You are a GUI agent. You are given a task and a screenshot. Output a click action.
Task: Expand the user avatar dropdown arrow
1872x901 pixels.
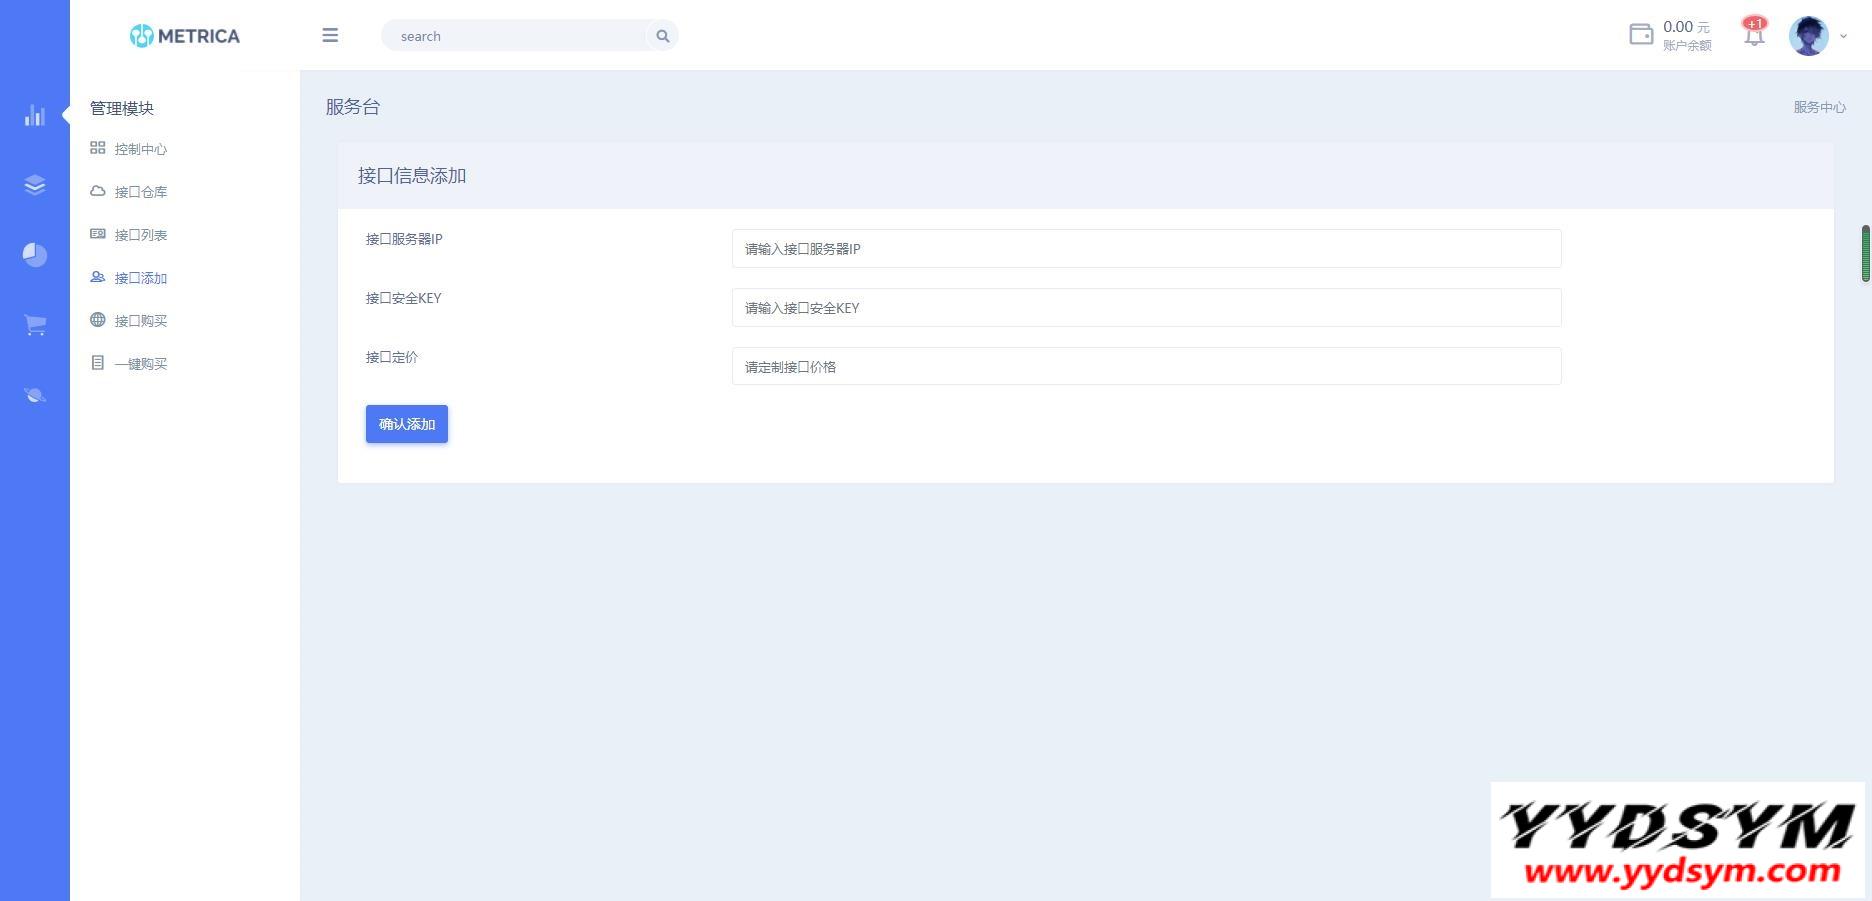pyautogui.click(x=1843, y=36)
